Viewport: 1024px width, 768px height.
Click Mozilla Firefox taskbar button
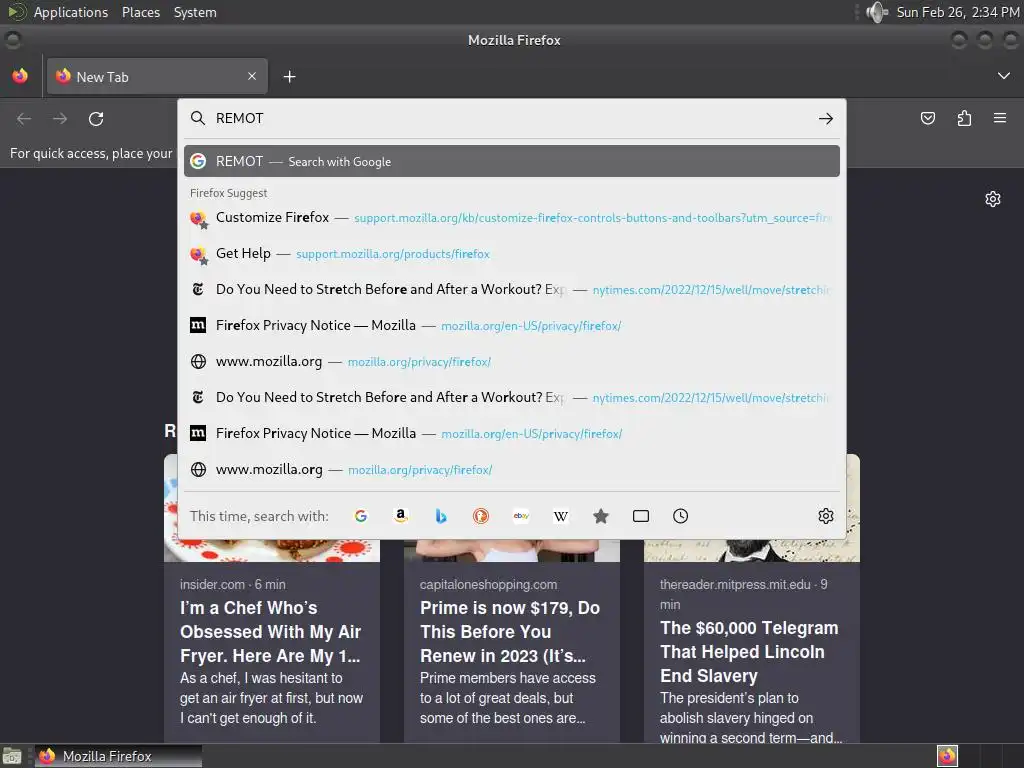(118, 756)
